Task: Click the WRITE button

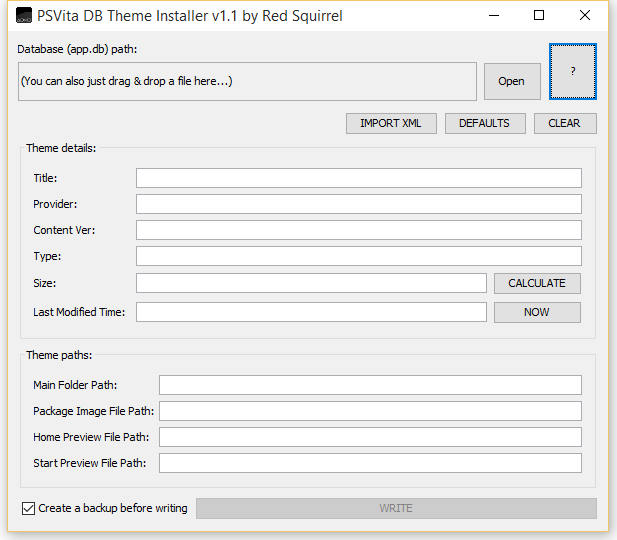Action: coord(396,508)
